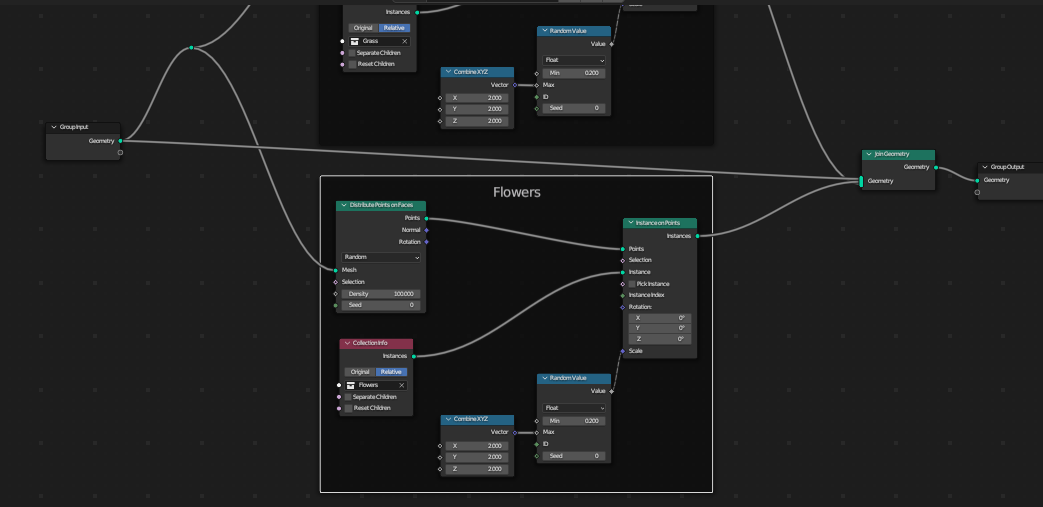
Task: Click the Geometry output socket on Group Input
Action: (120, 141)
